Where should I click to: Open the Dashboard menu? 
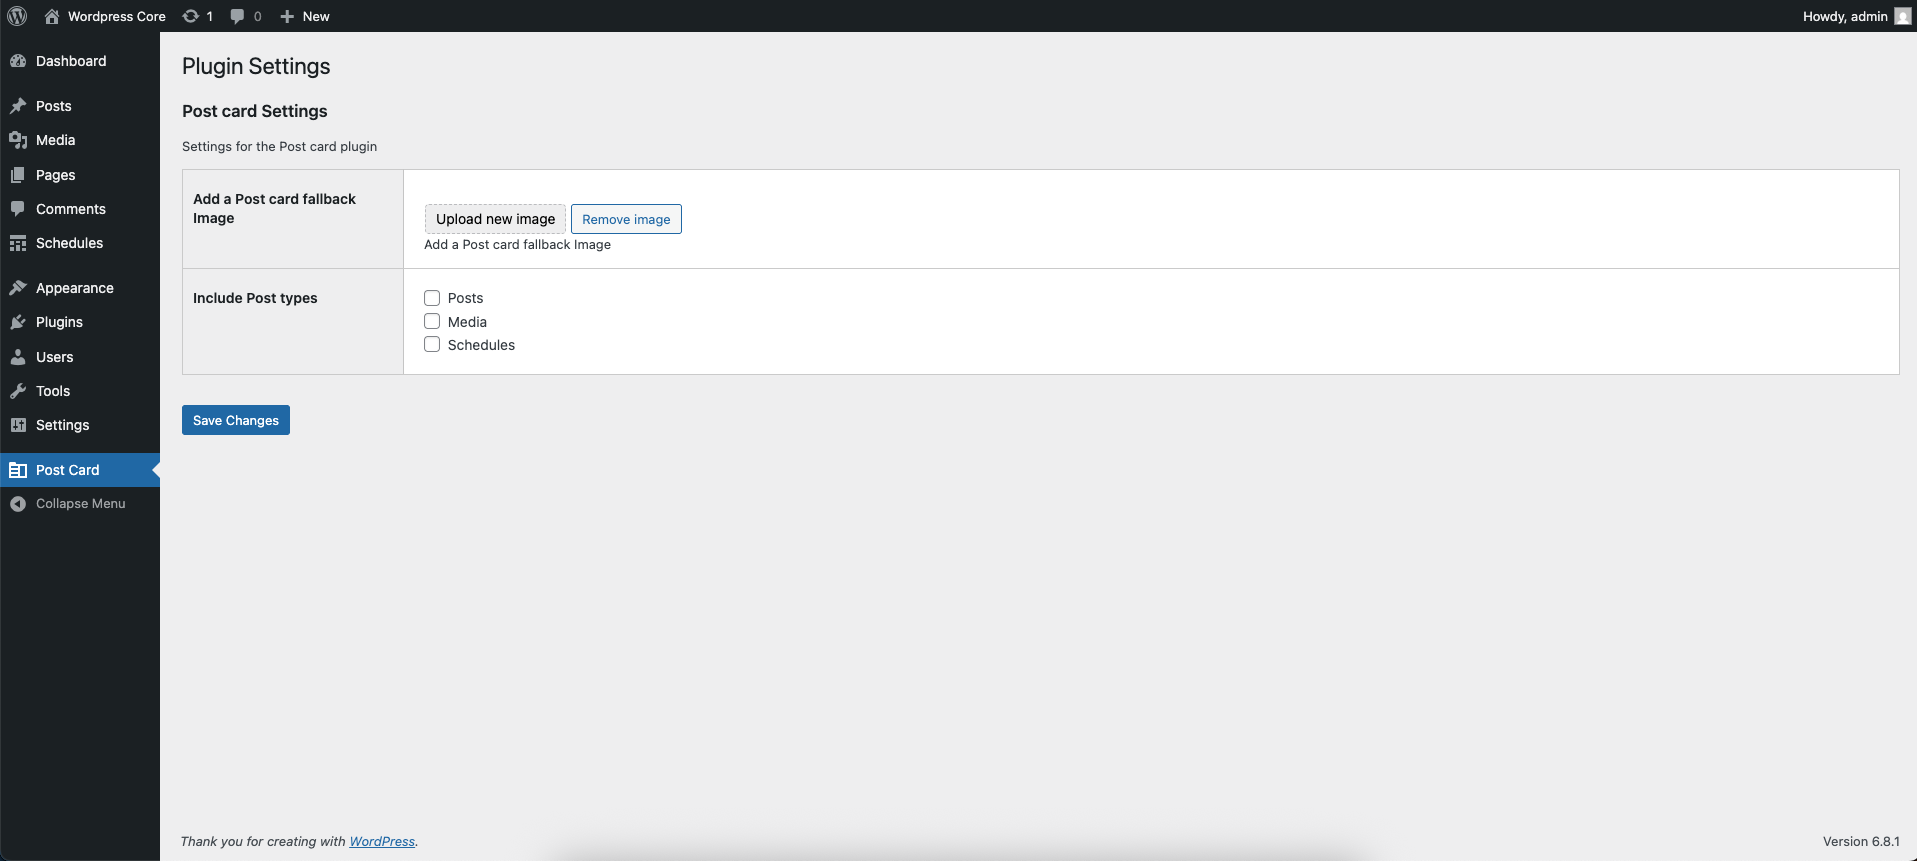[x=80, y=61]
